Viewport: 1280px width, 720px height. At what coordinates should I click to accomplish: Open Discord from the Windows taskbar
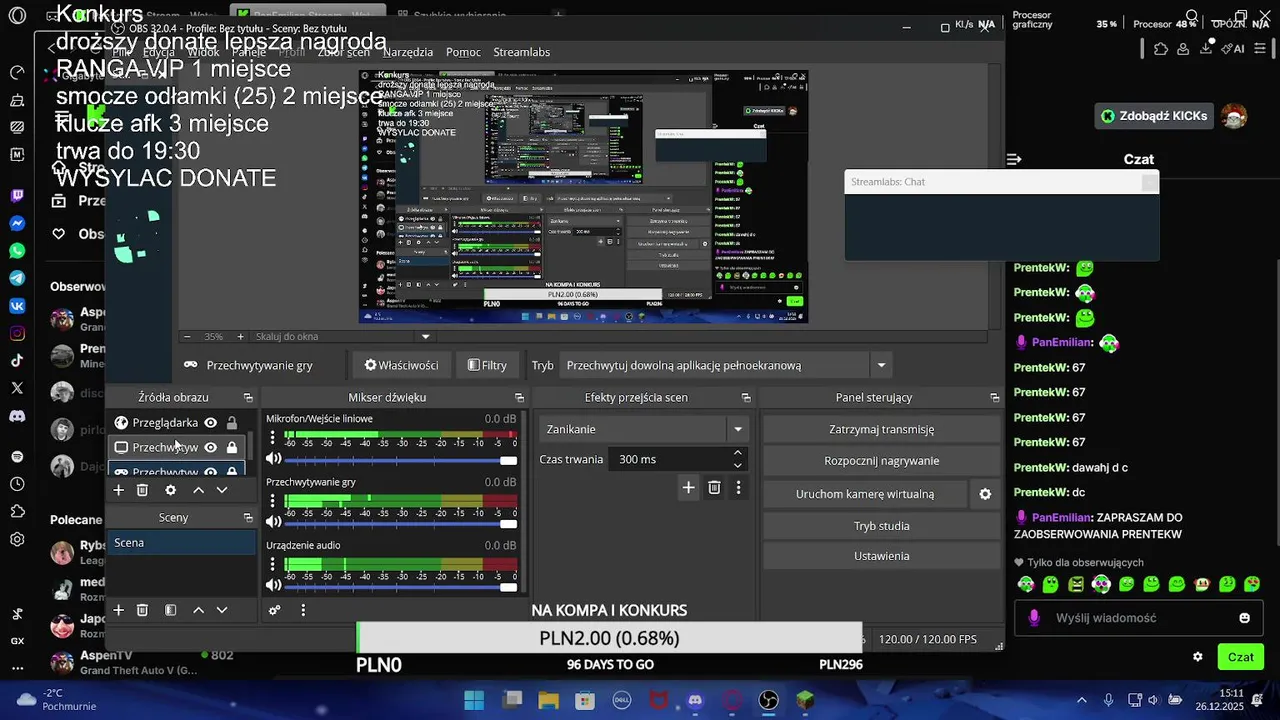tap(695, 700)
